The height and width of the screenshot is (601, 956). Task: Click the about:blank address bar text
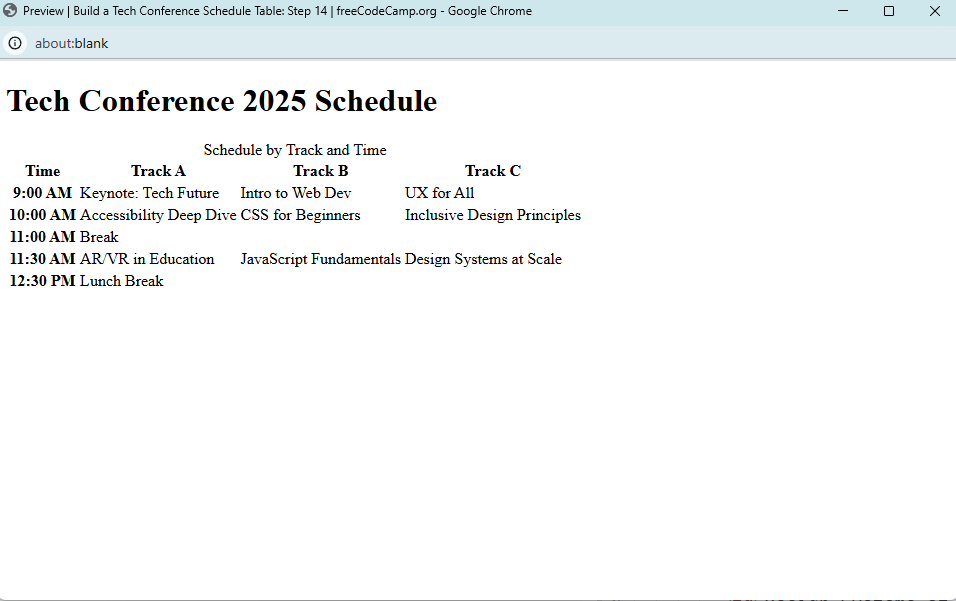point(71,43)
